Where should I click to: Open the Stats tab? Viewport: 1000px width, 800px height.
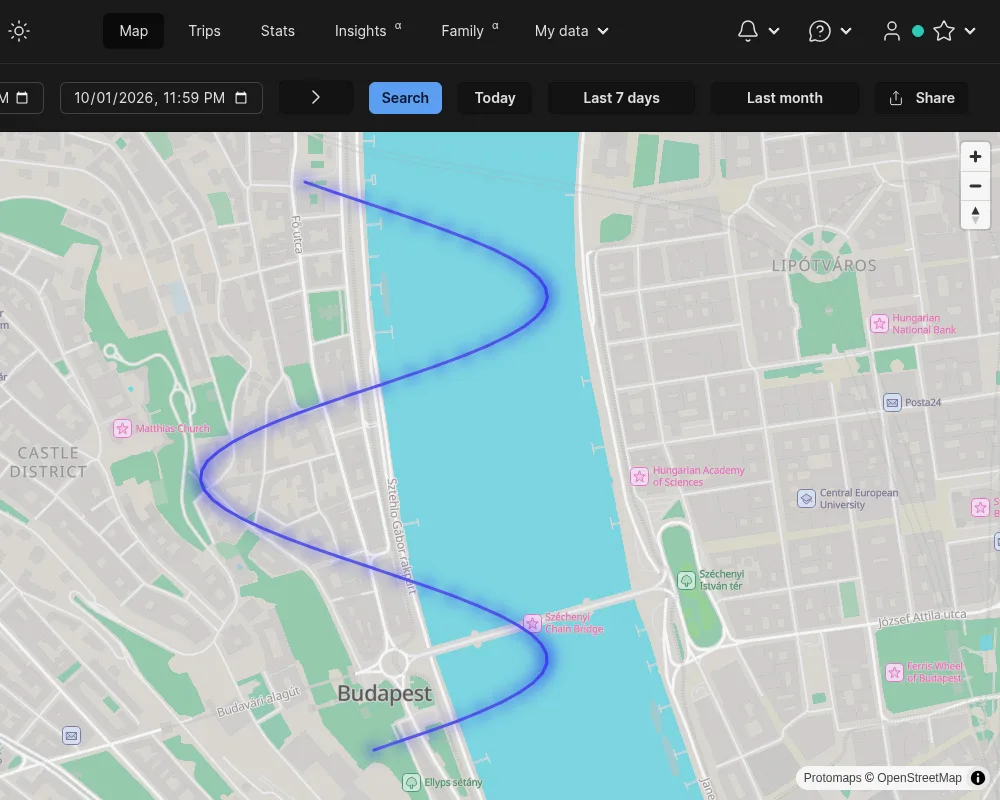coord(277,31)
